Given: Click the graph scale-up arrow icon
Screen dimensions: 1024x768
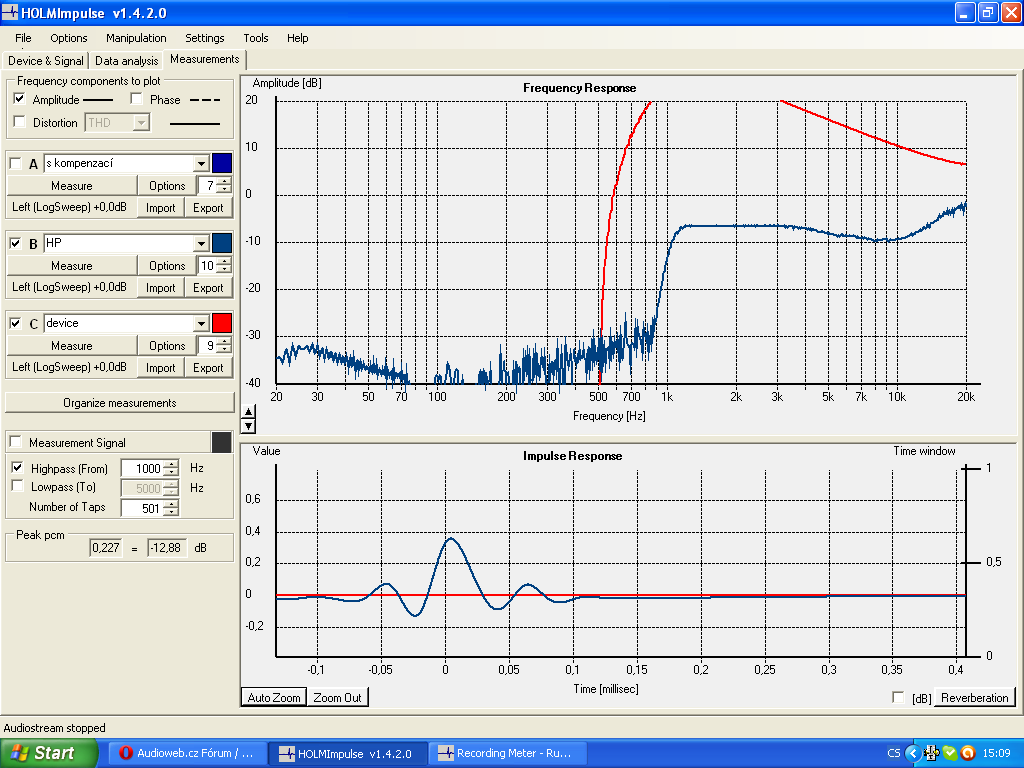Looking at the screenshot, I should 248,411.
